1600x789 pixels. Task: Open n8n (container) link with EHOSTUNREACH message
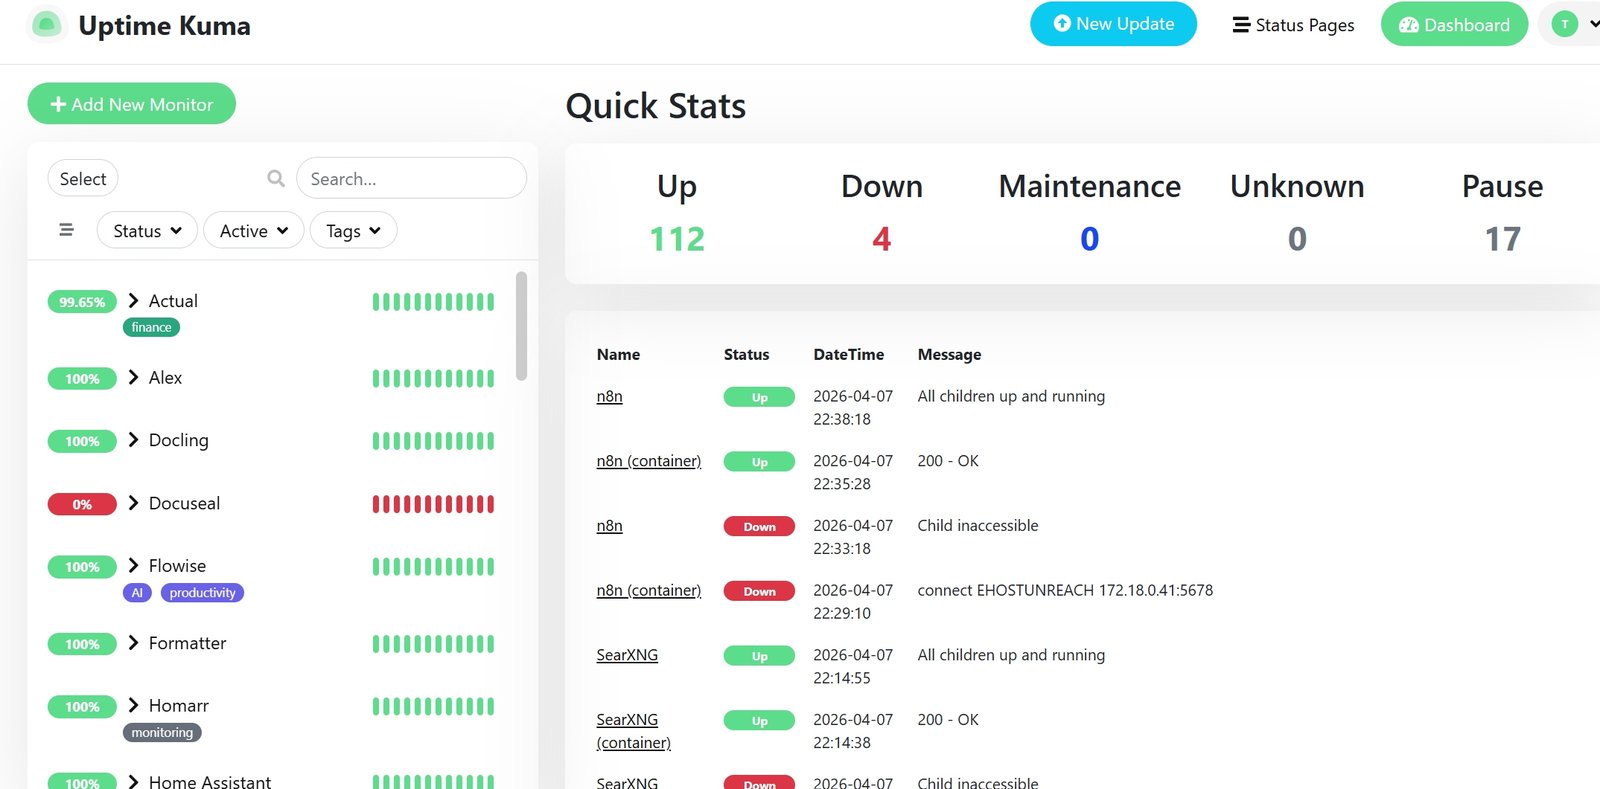coord(649,590)
